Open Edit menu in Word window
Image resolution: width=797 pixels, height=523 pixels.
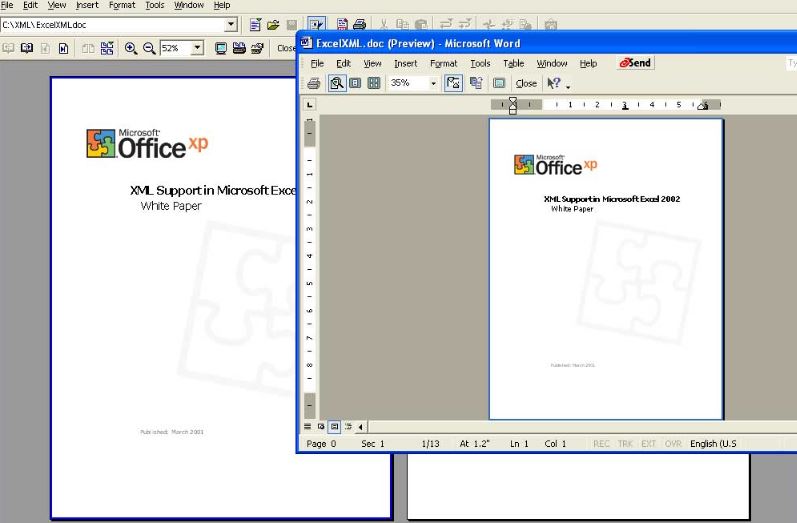pyautogui.click(x=344, y=64)
